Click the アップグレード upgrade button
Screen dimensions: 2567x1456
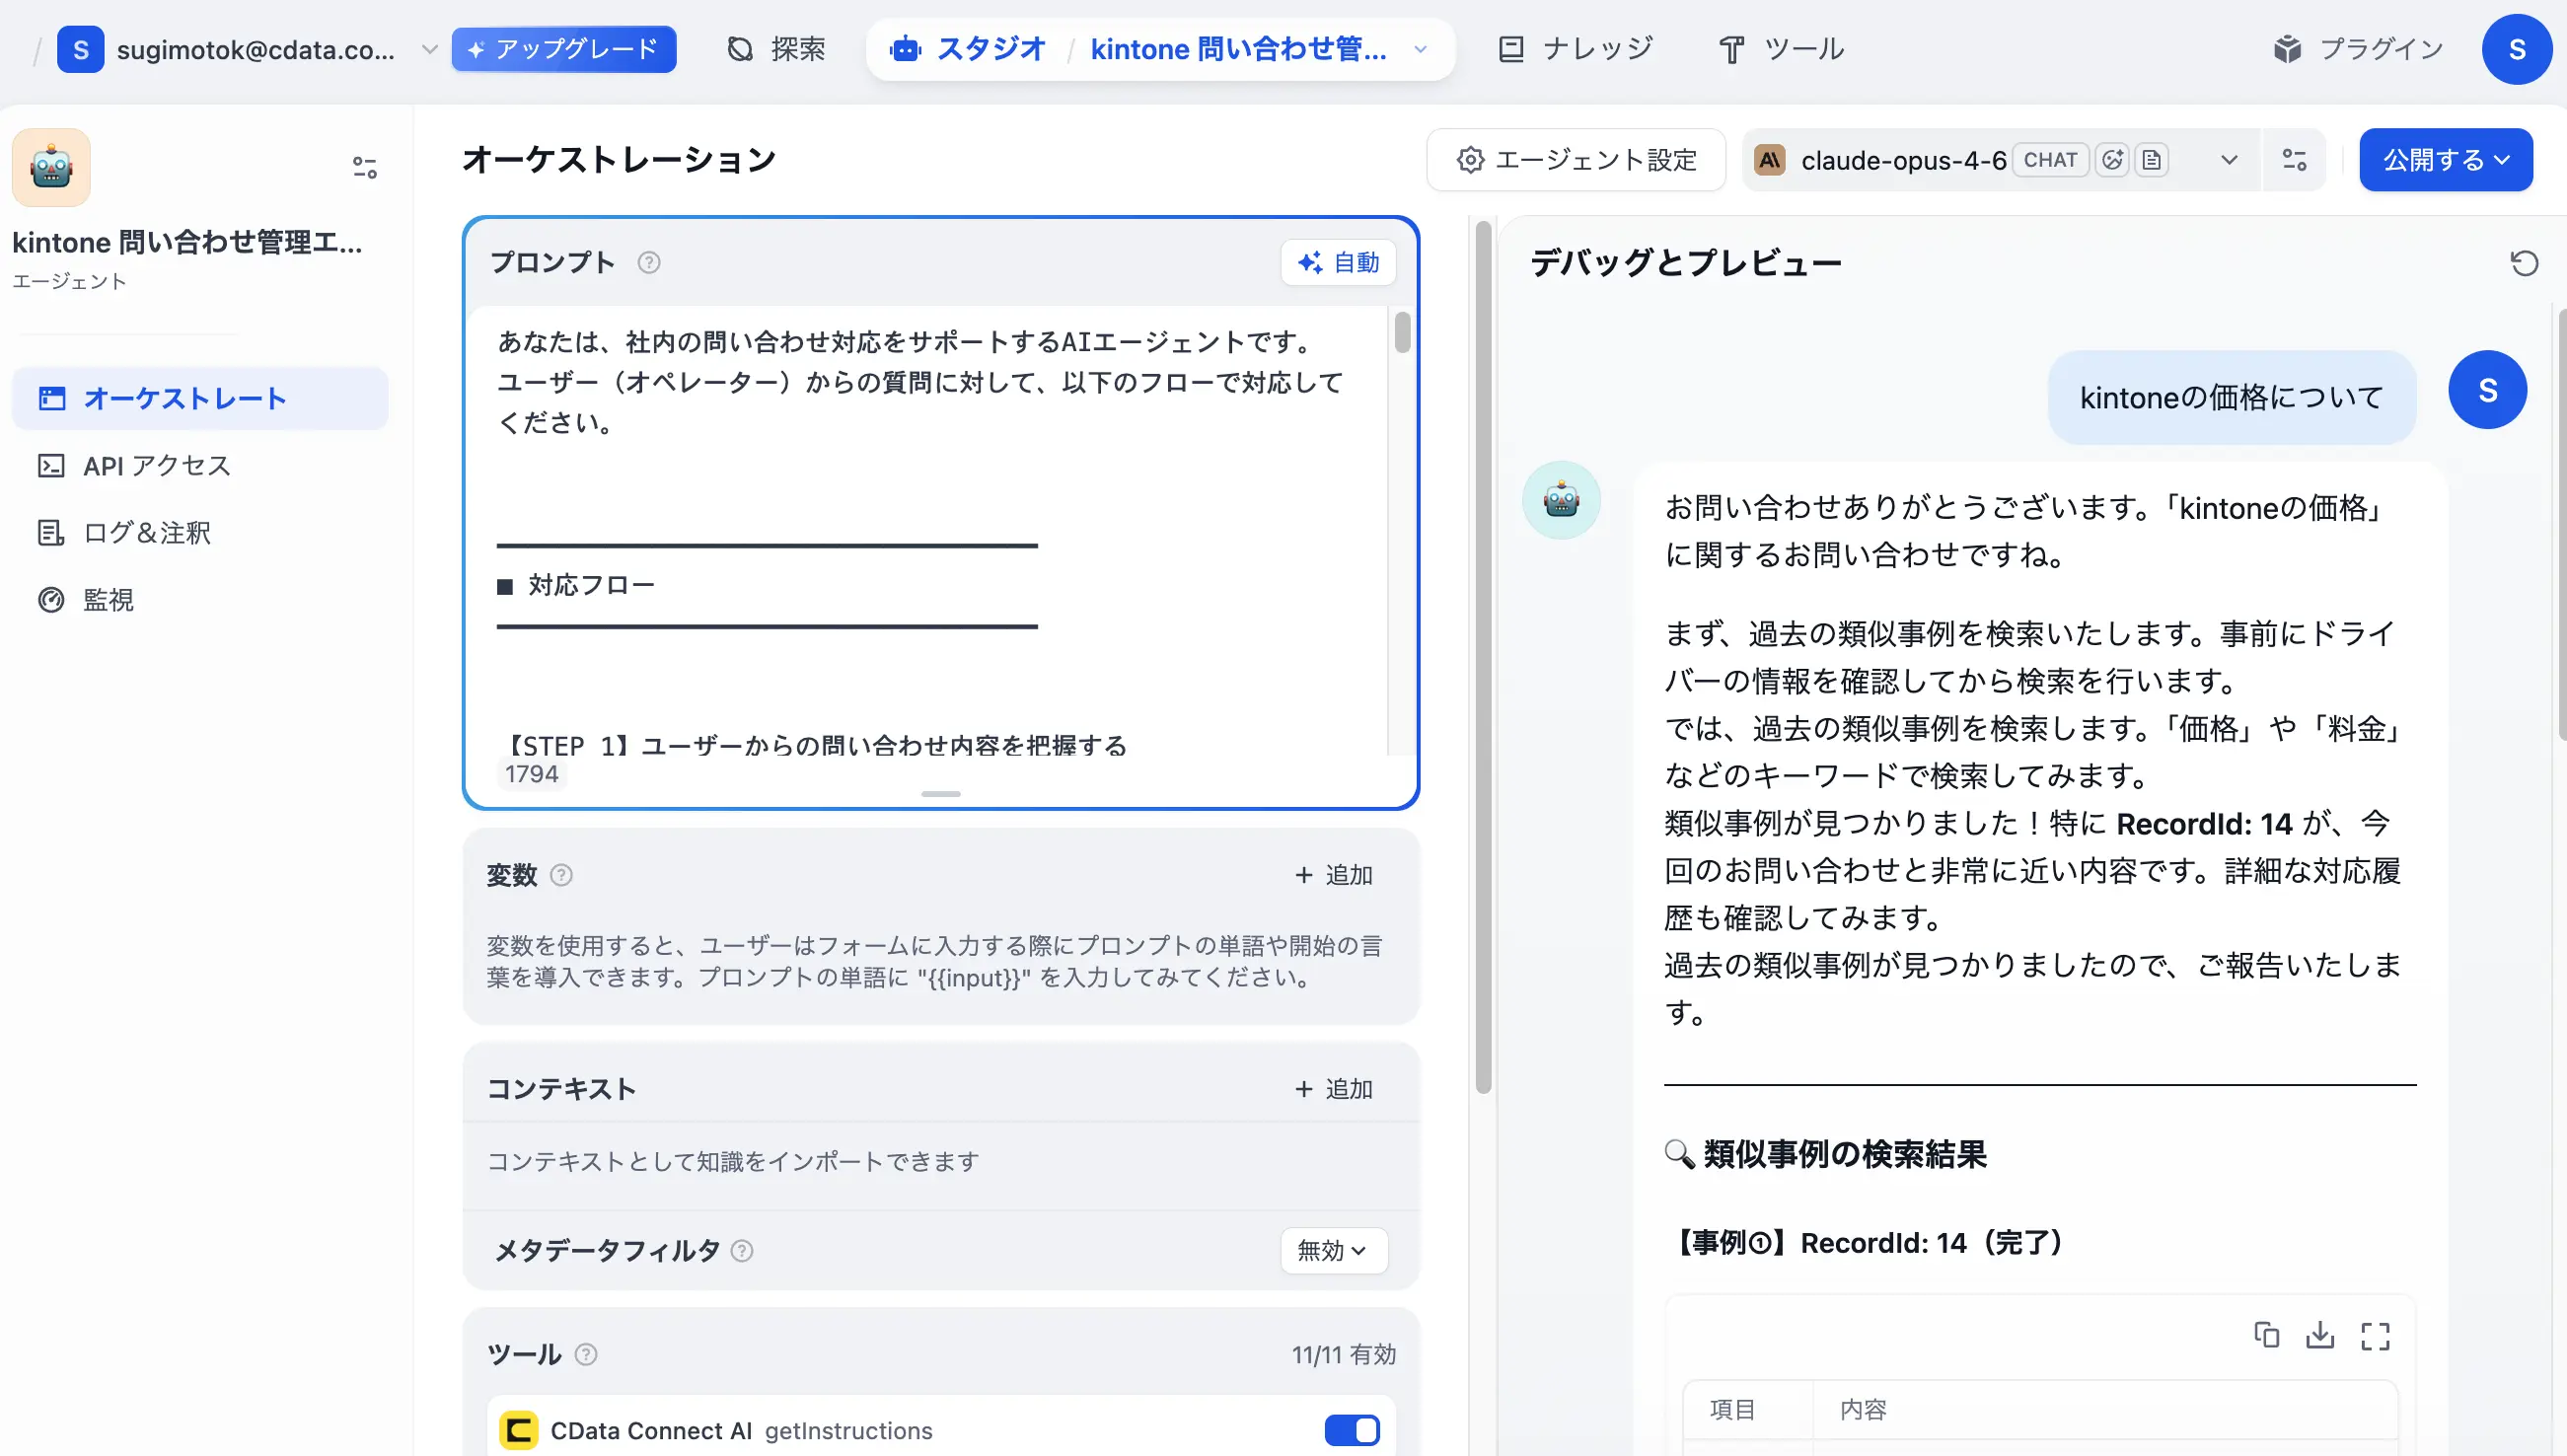click(x=564, y=49)
